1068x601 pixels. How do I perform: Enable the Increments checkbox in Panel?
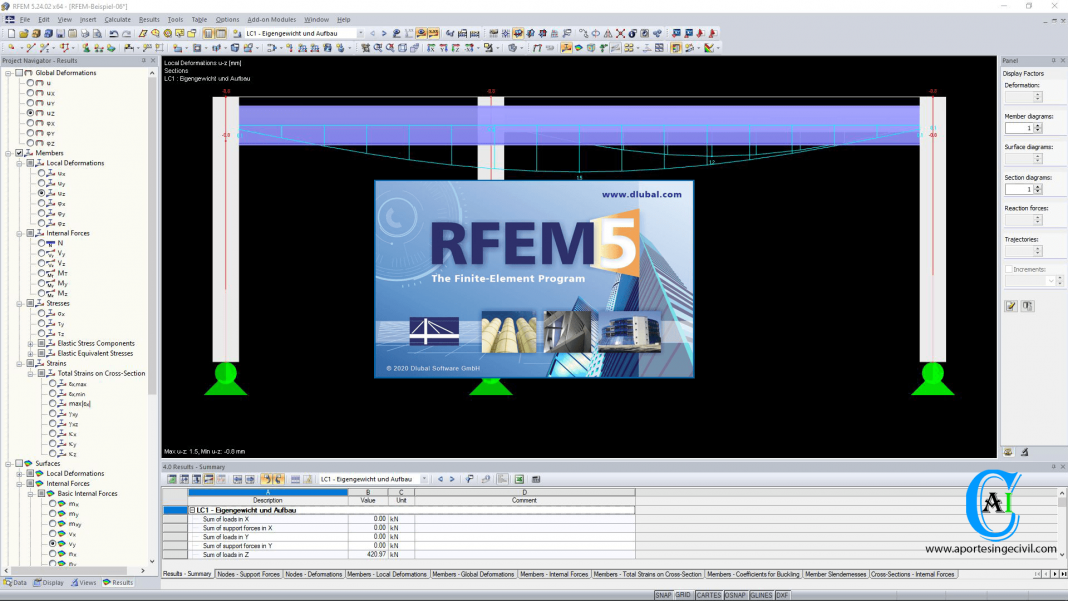coord(1009,270)
